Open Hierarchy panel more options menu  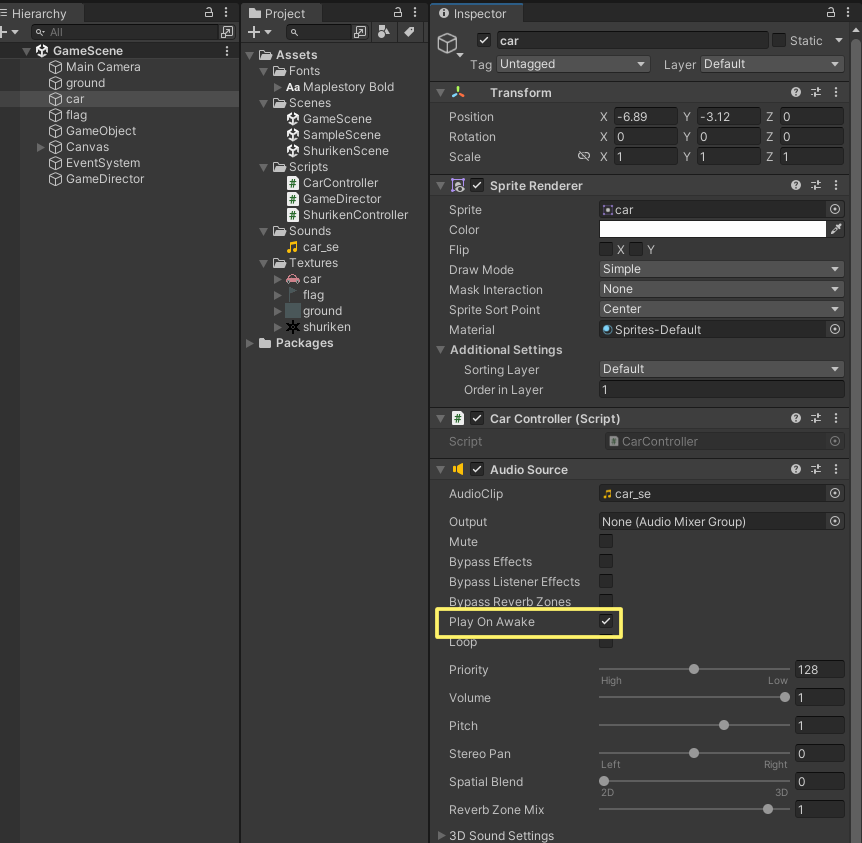(226, 12)
